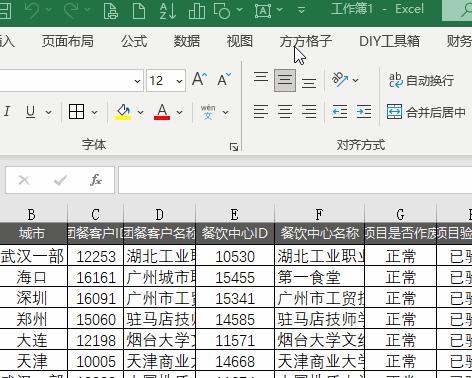The image size is (472, 378).
Task: Click the insert function fx icon
Action: (x=96, y=180)
